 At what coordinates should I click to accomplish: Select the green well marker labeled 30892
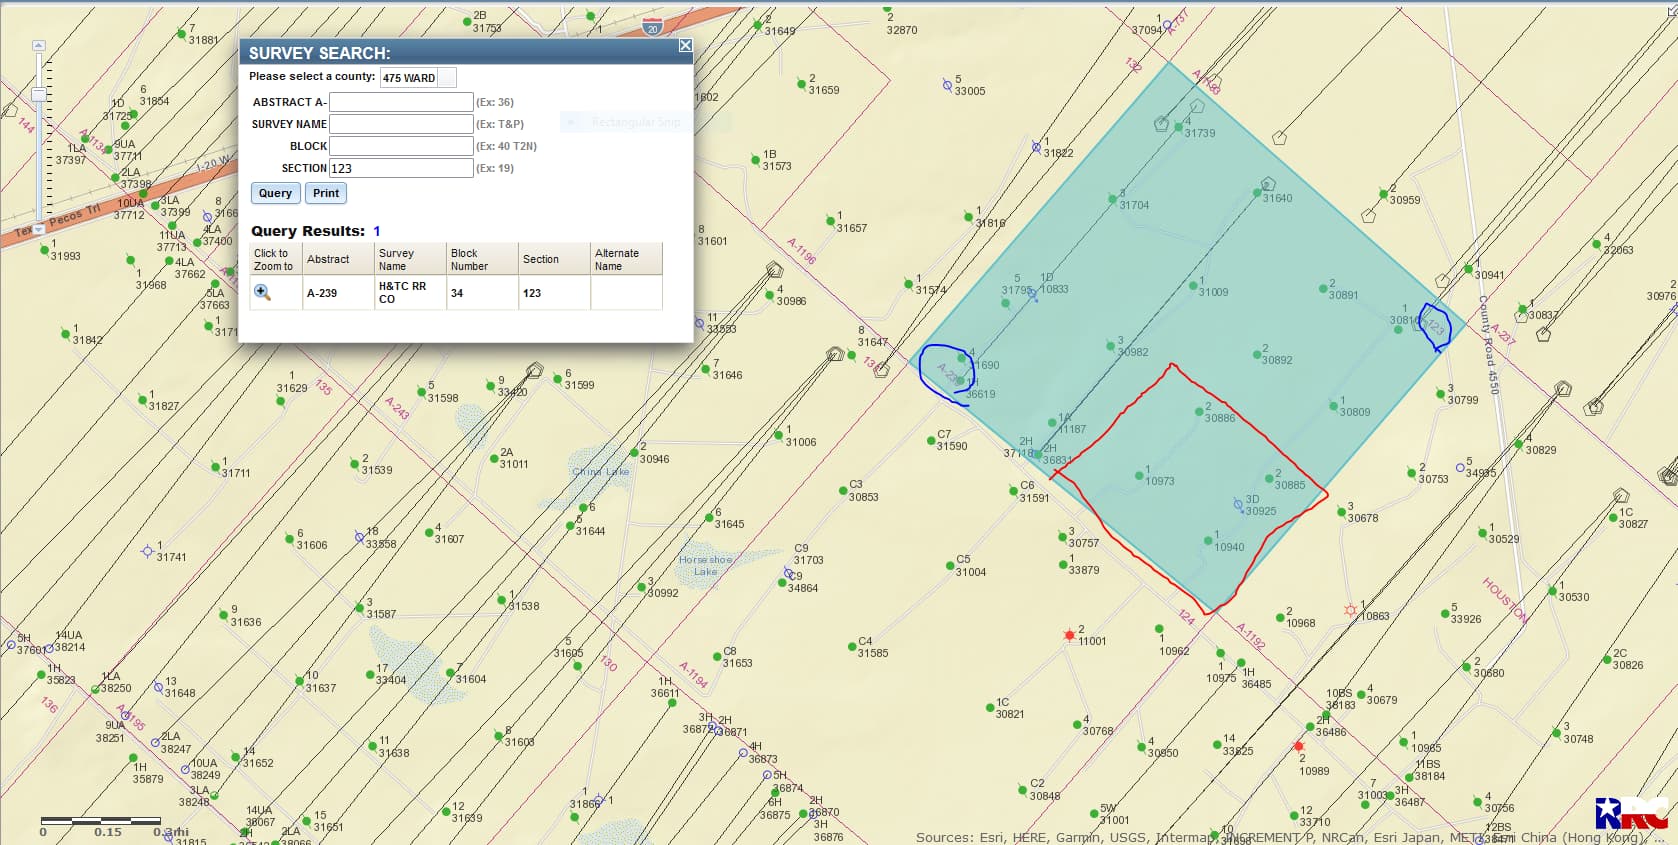1256,354
